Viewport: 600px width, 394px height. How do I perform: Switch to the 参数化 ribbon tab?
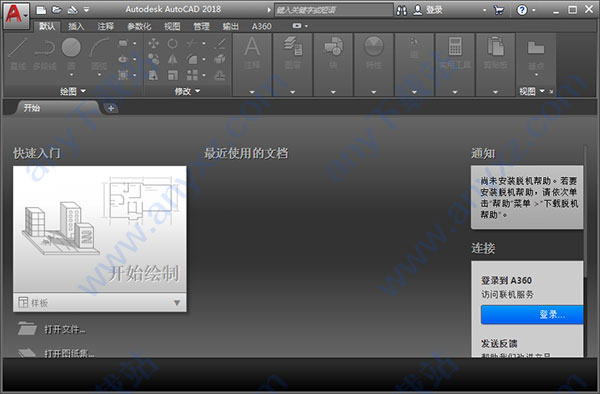pyautogui.click(x=139, y=26)
